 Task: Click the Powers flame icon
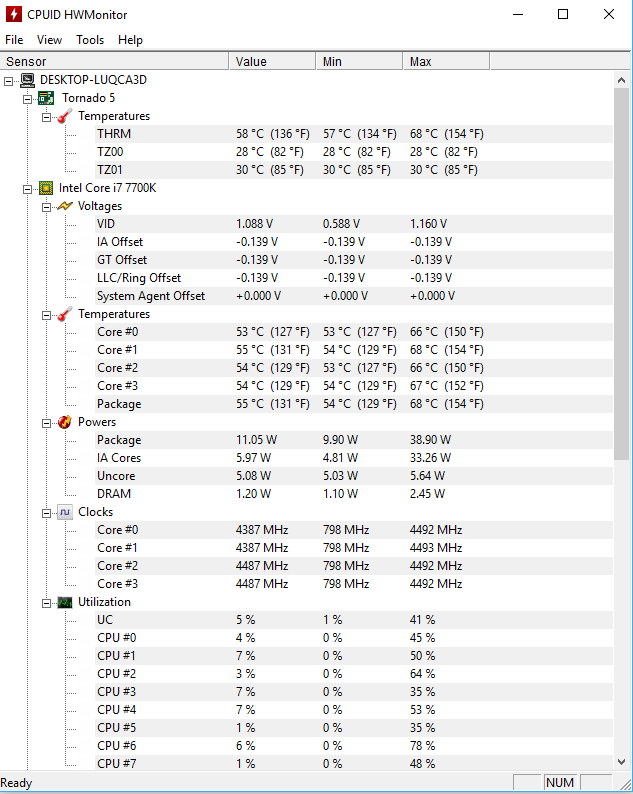[64, 422]
